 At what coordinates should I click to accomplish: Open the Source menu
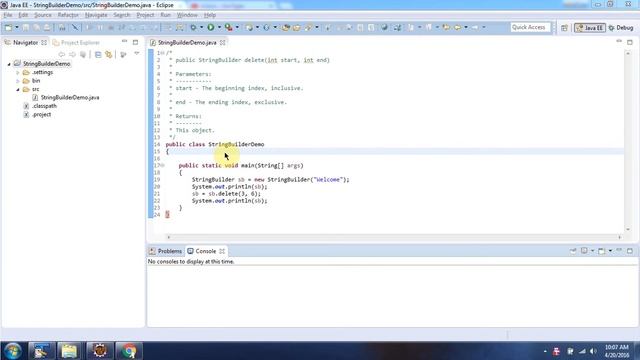point(43,15)
